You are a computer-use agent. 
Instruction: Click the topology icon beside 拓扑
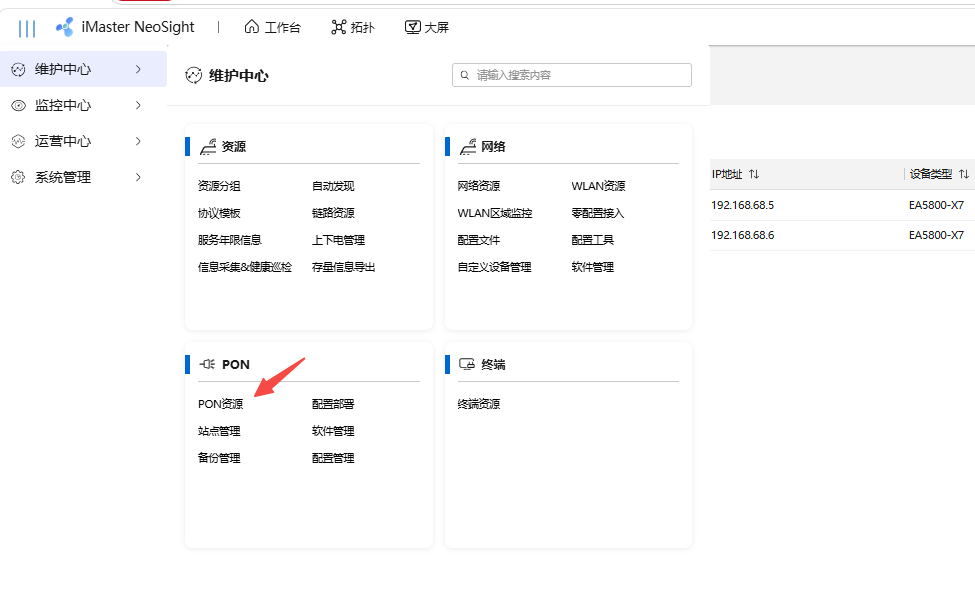pyautogui.click(x=338, y=27)
